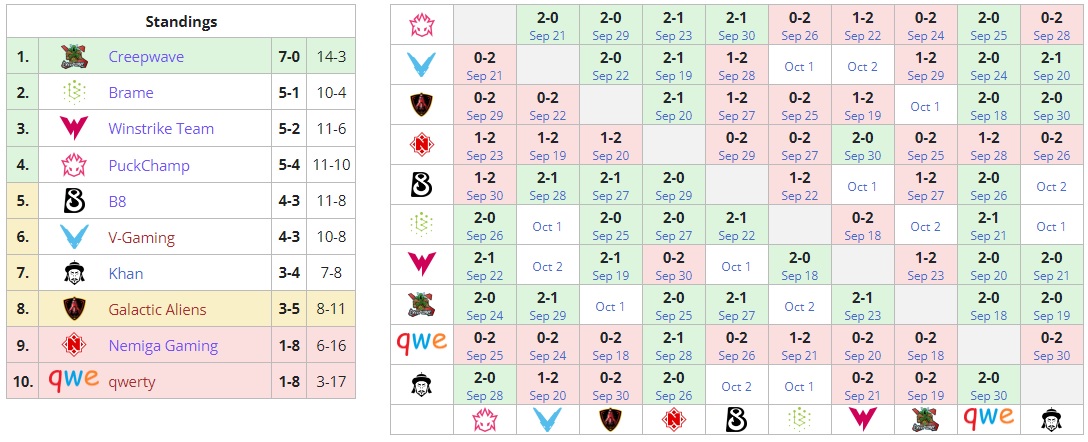This screenshot has width=1088, height=442.
Task: Open the Winstrike Team link
Action: [161, 129]
